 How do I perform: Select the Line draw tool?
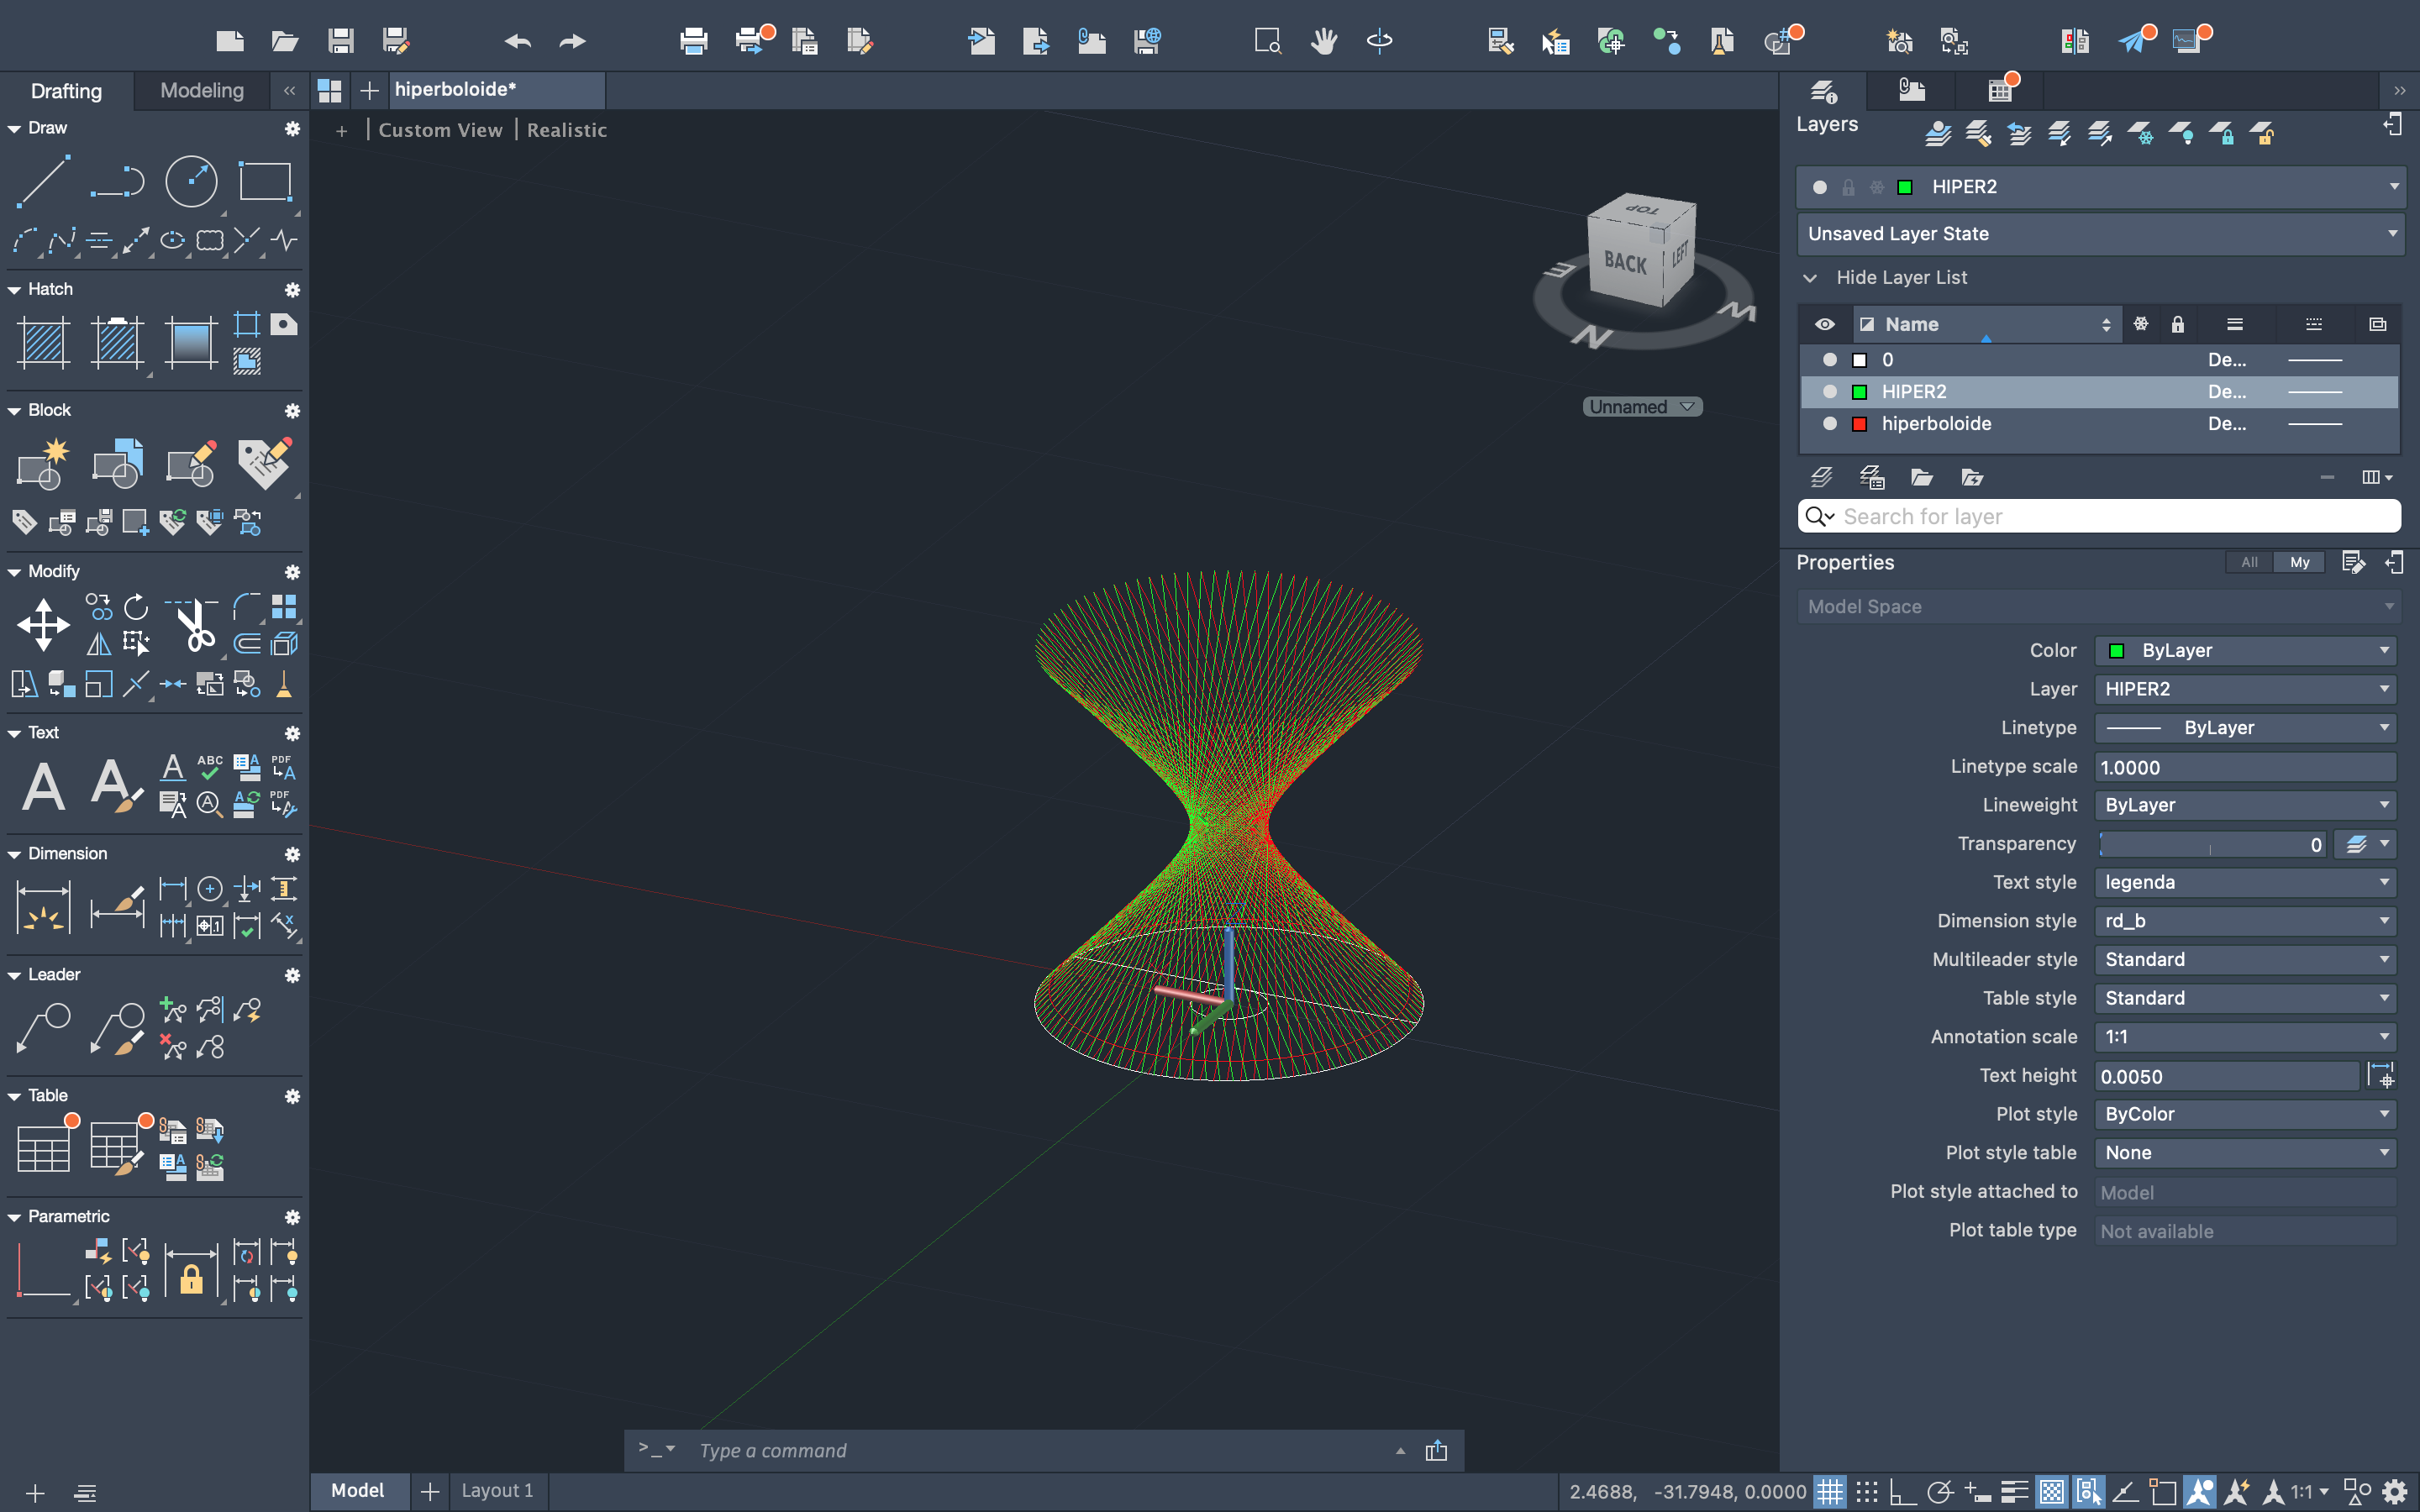43,181
